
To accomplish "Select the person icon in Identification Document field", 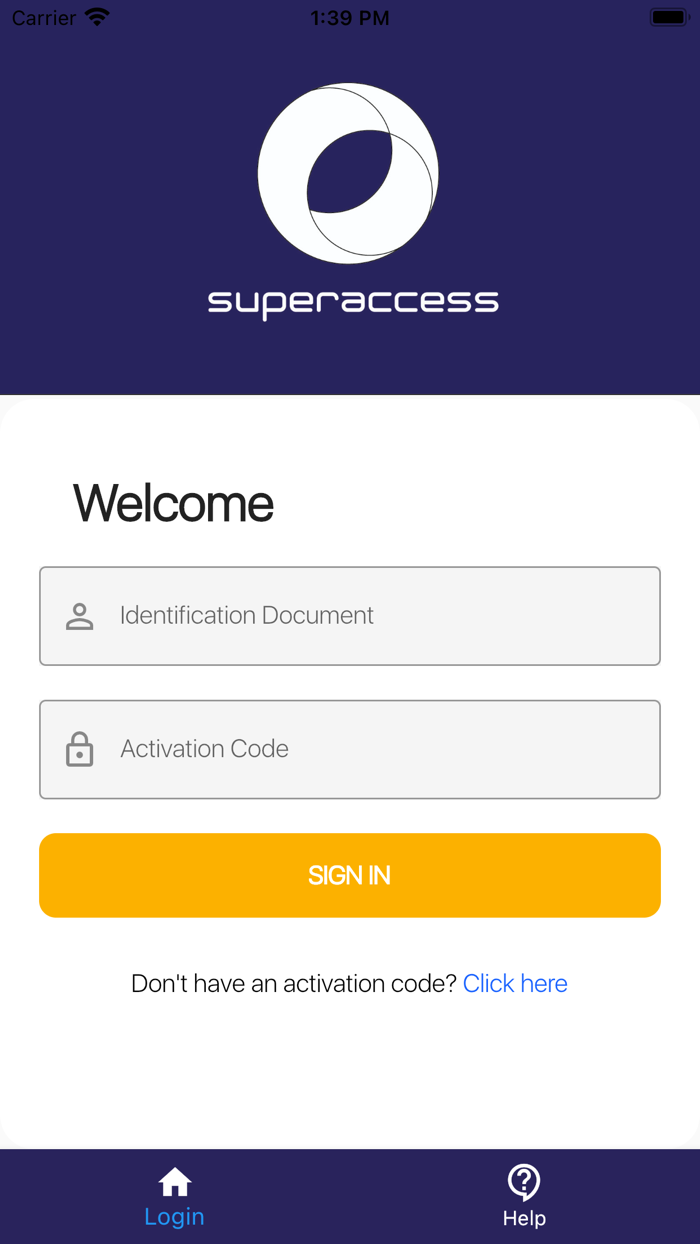I will (x=79, y=615).
